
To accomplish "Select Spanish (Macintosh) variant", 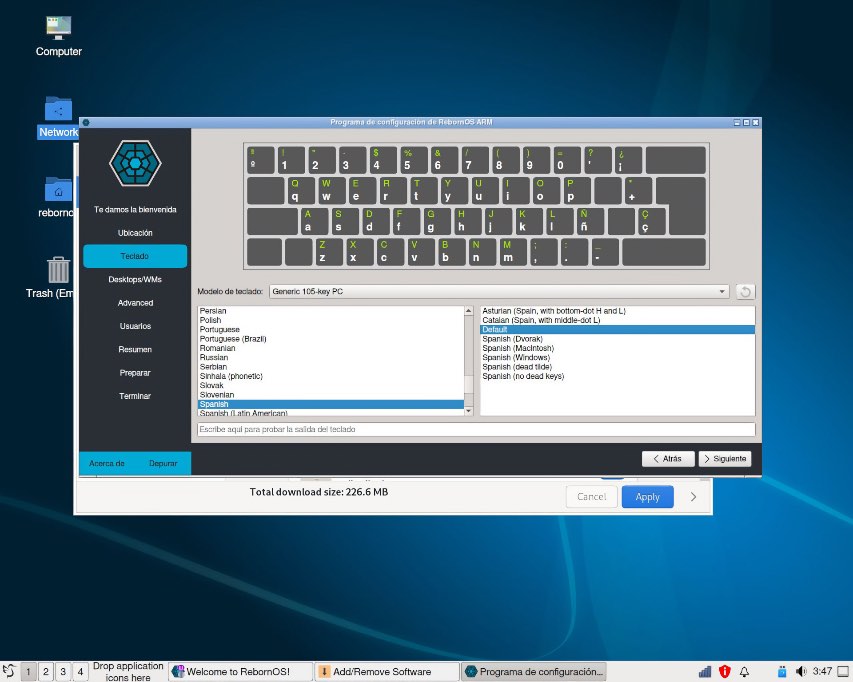I will (x=617, y=348).
